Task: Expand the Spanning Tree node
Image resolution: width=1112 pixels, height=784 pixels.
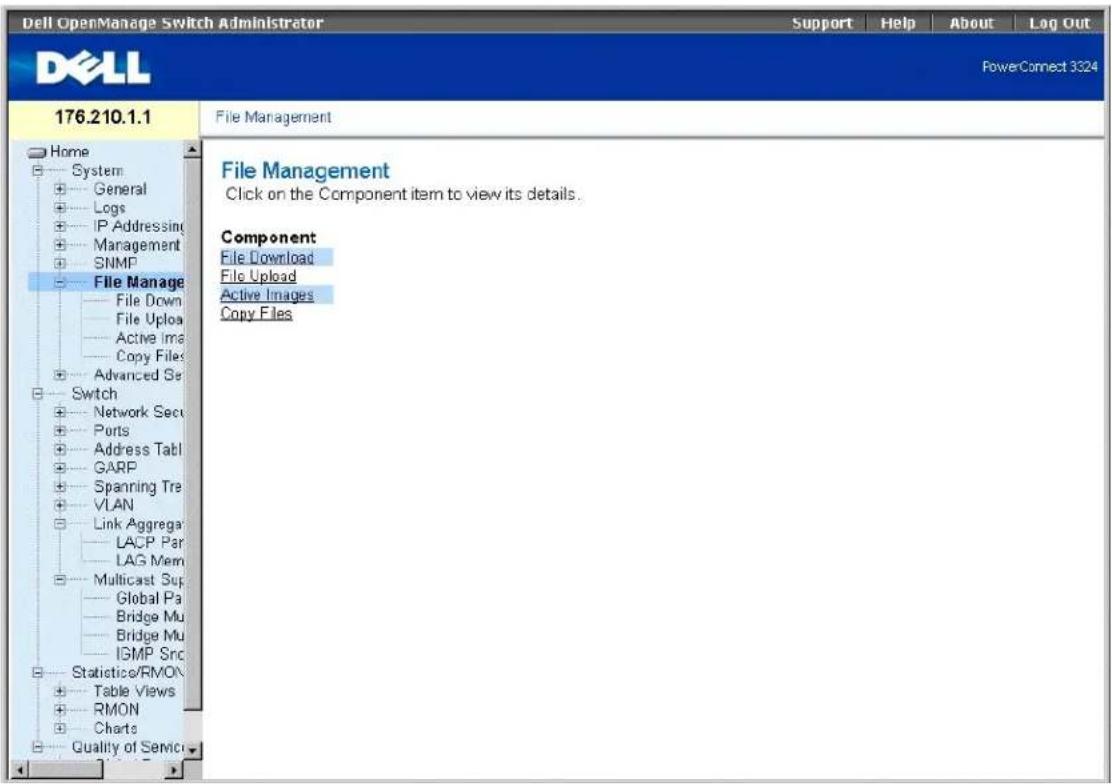Action: coord(60,487)
